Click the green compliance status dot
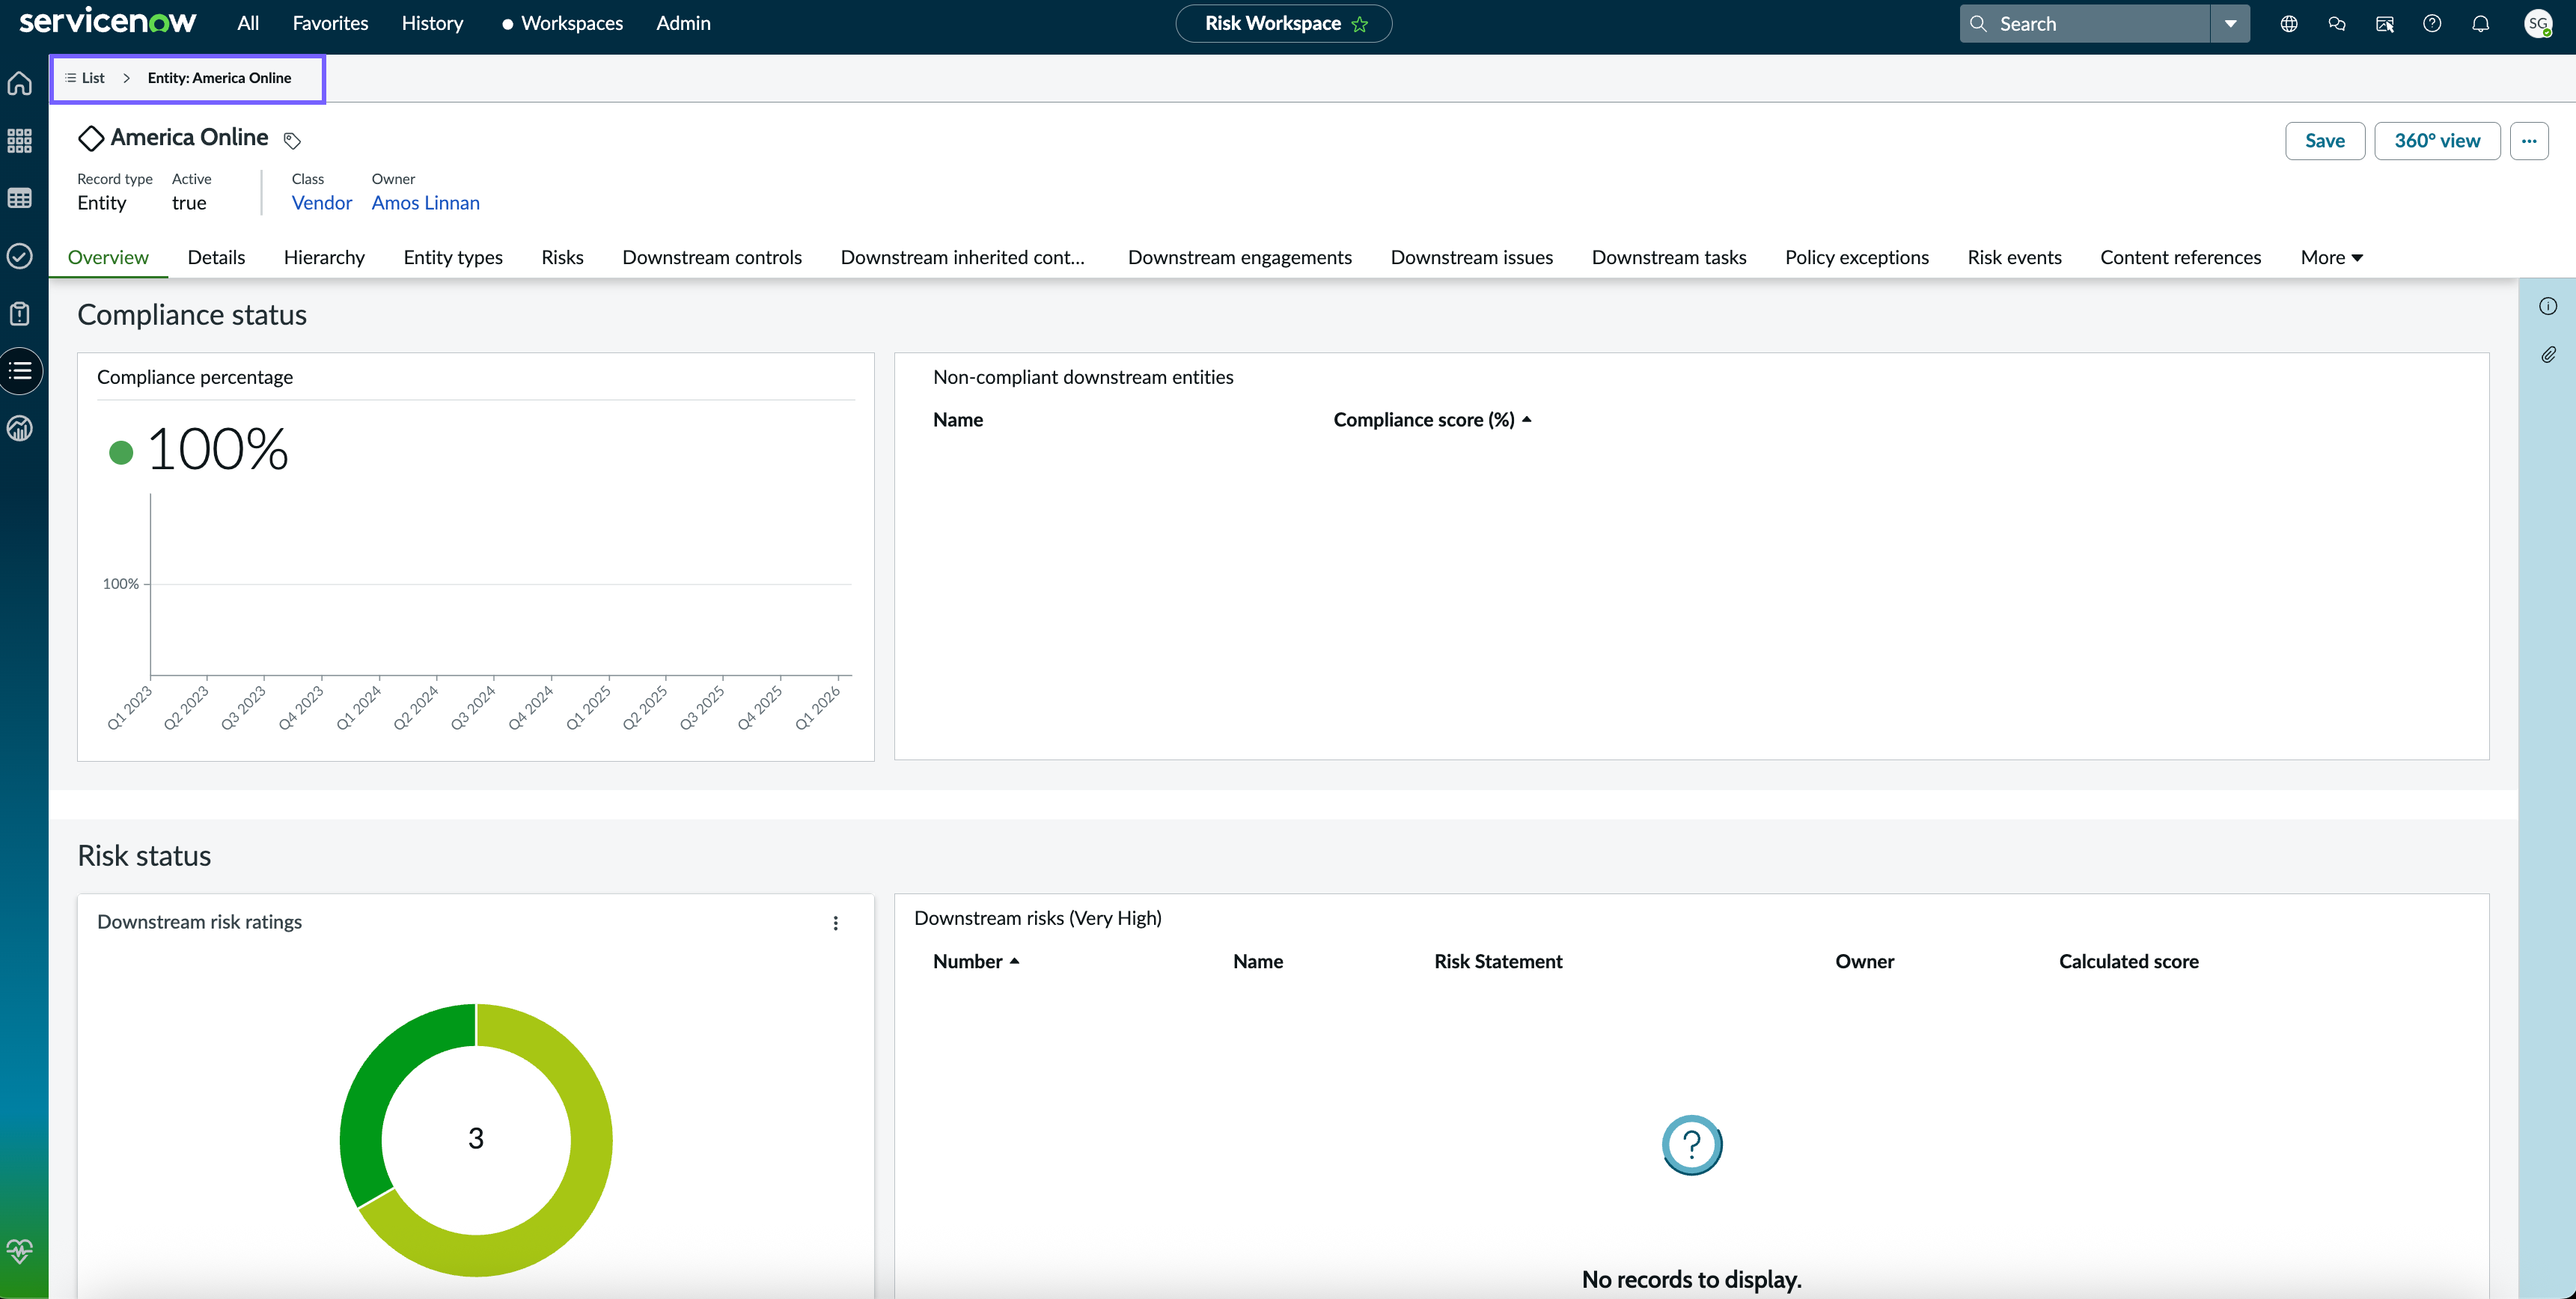Image resolution: width=2576 pixels, height=1299 pixels. [x=121, y=453]
